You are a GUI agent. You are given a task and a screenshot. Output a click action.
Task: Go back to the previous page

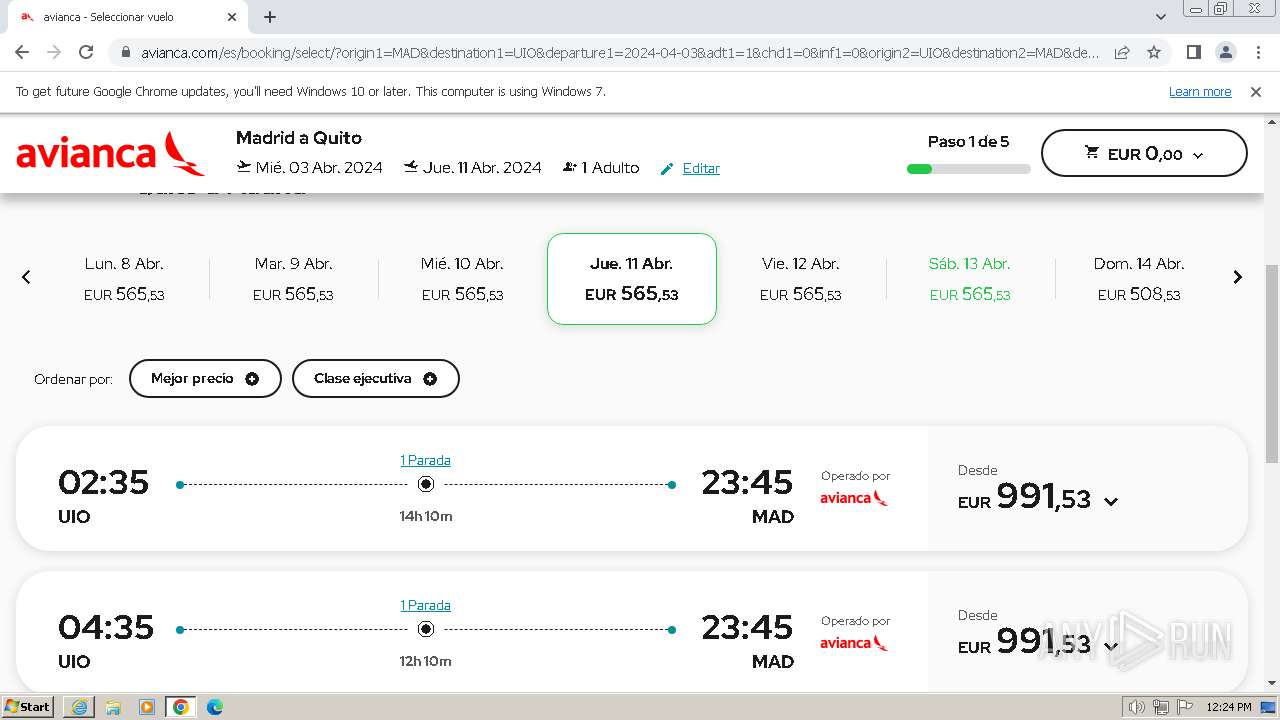(22, 52)
